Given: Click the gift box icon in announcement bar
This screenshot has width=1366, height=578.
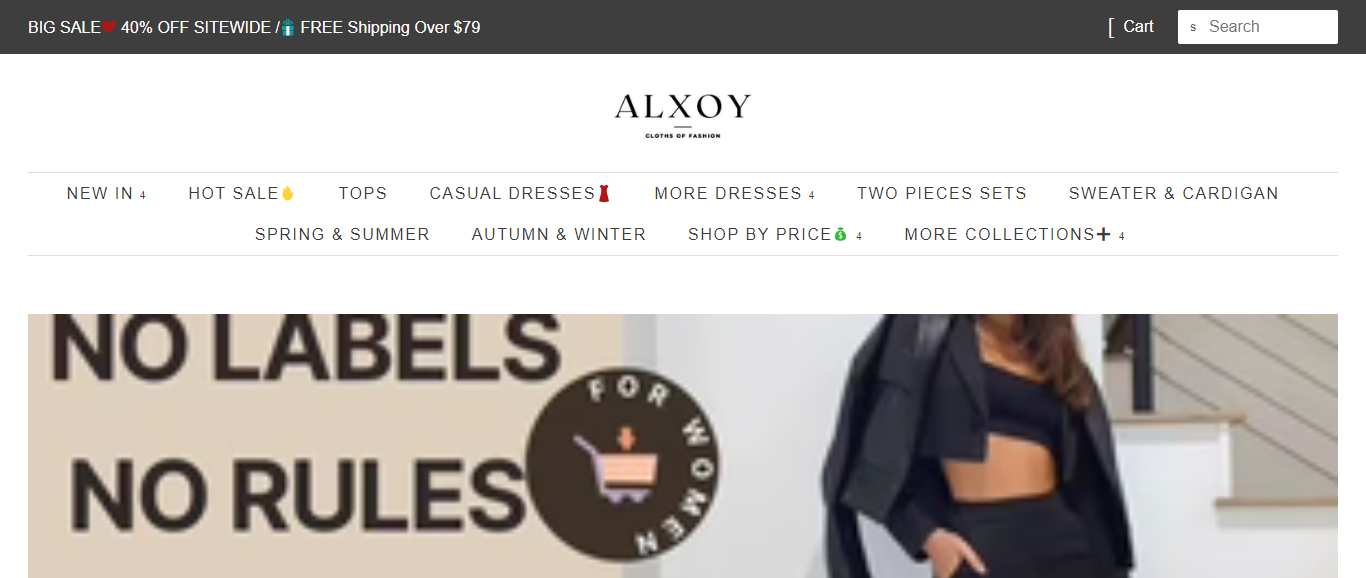Looking at the screenshot, I should [288, 28].
